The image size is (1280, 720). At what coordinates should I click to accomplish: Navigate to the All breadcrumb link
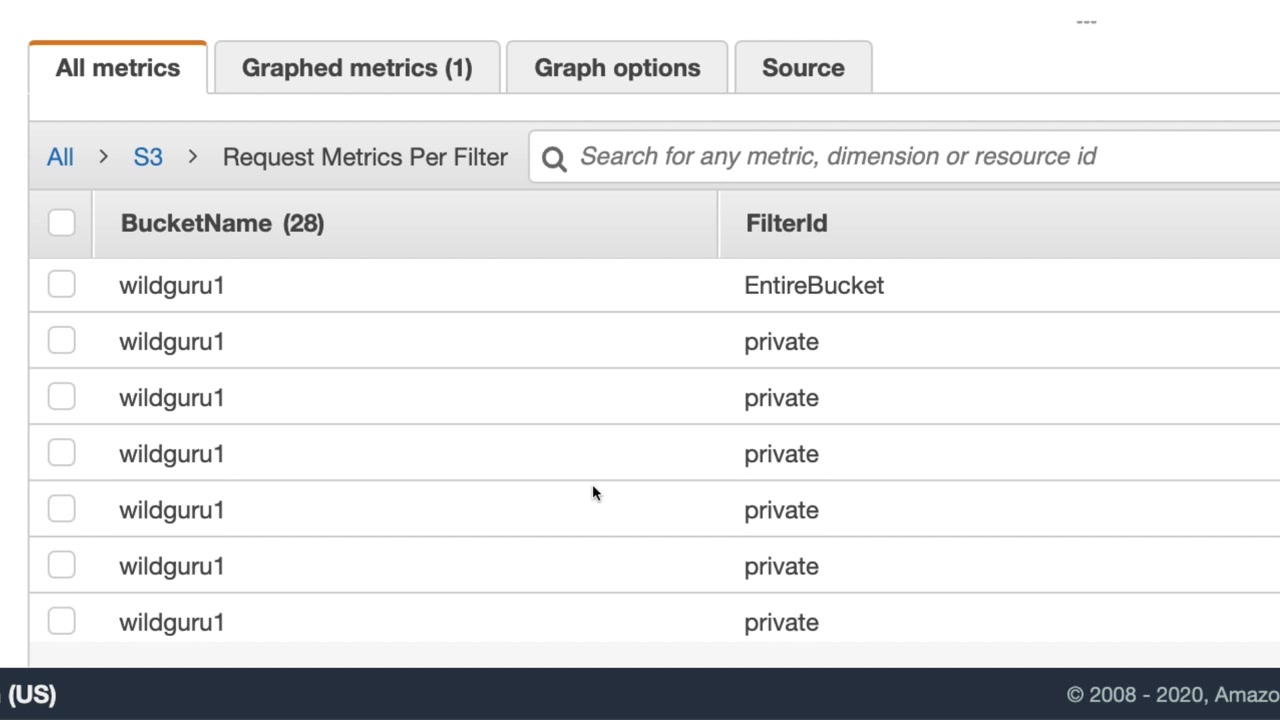click(x=60, y=157)
